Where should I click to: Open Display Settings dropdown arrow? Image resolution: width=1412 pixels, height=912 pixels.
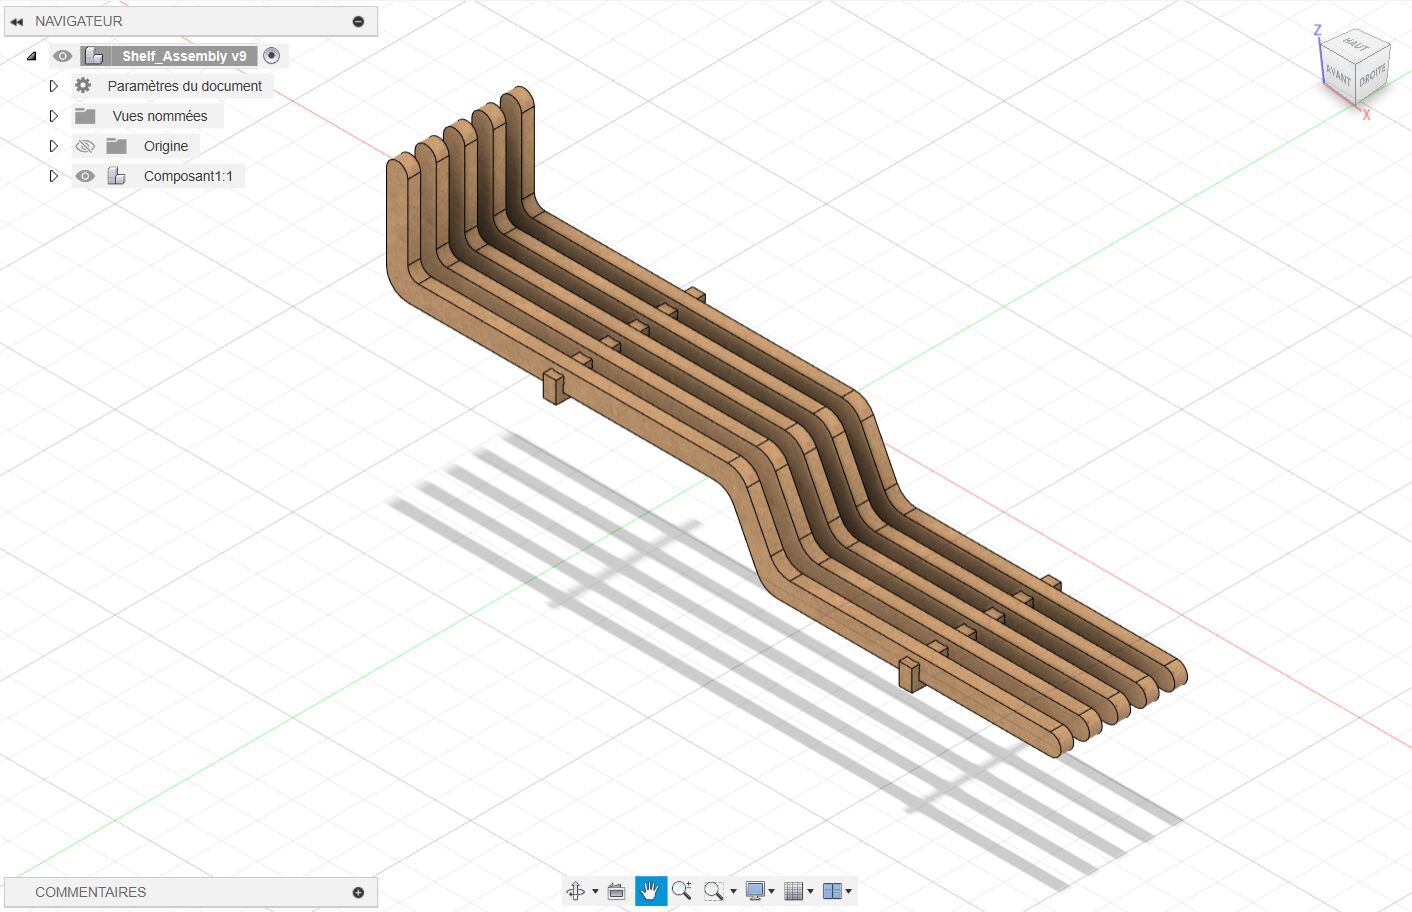(x=771, y=892)
